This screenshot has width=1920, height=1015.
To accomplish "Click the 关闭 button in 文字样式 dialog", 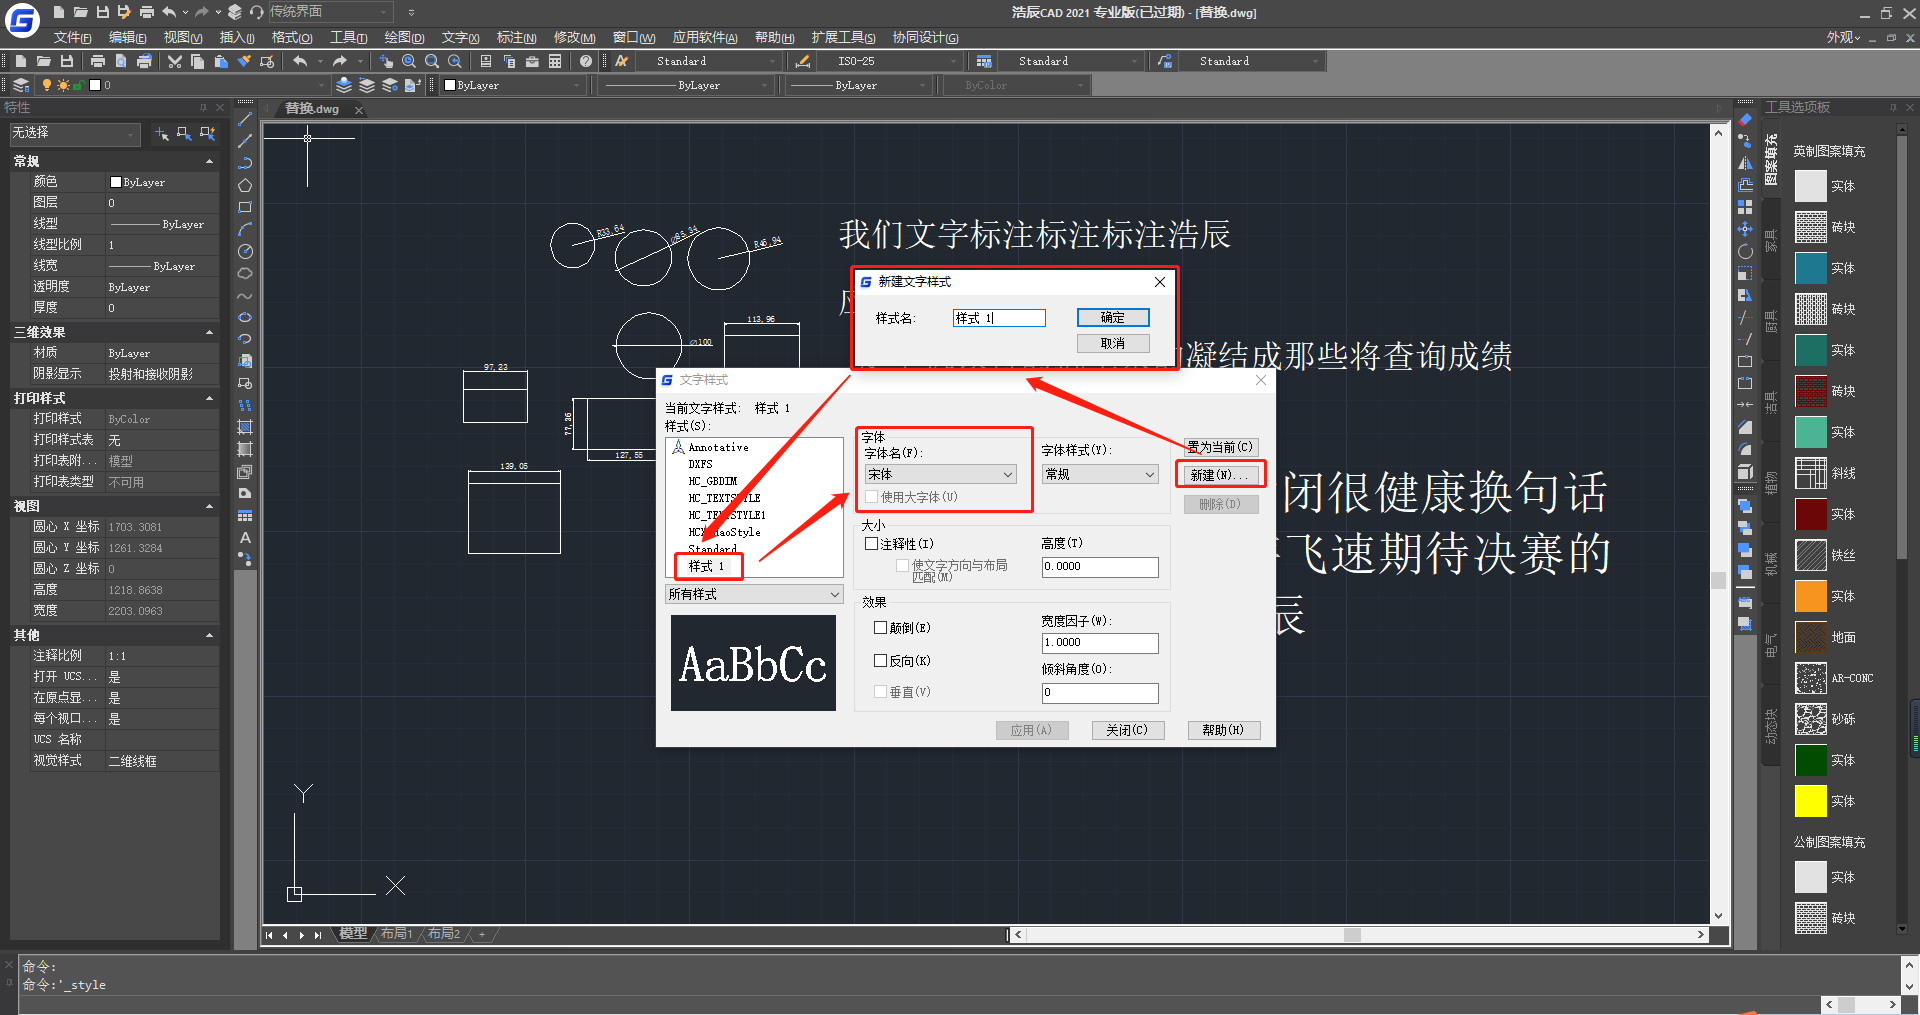I will click(x=1127, y=730).
